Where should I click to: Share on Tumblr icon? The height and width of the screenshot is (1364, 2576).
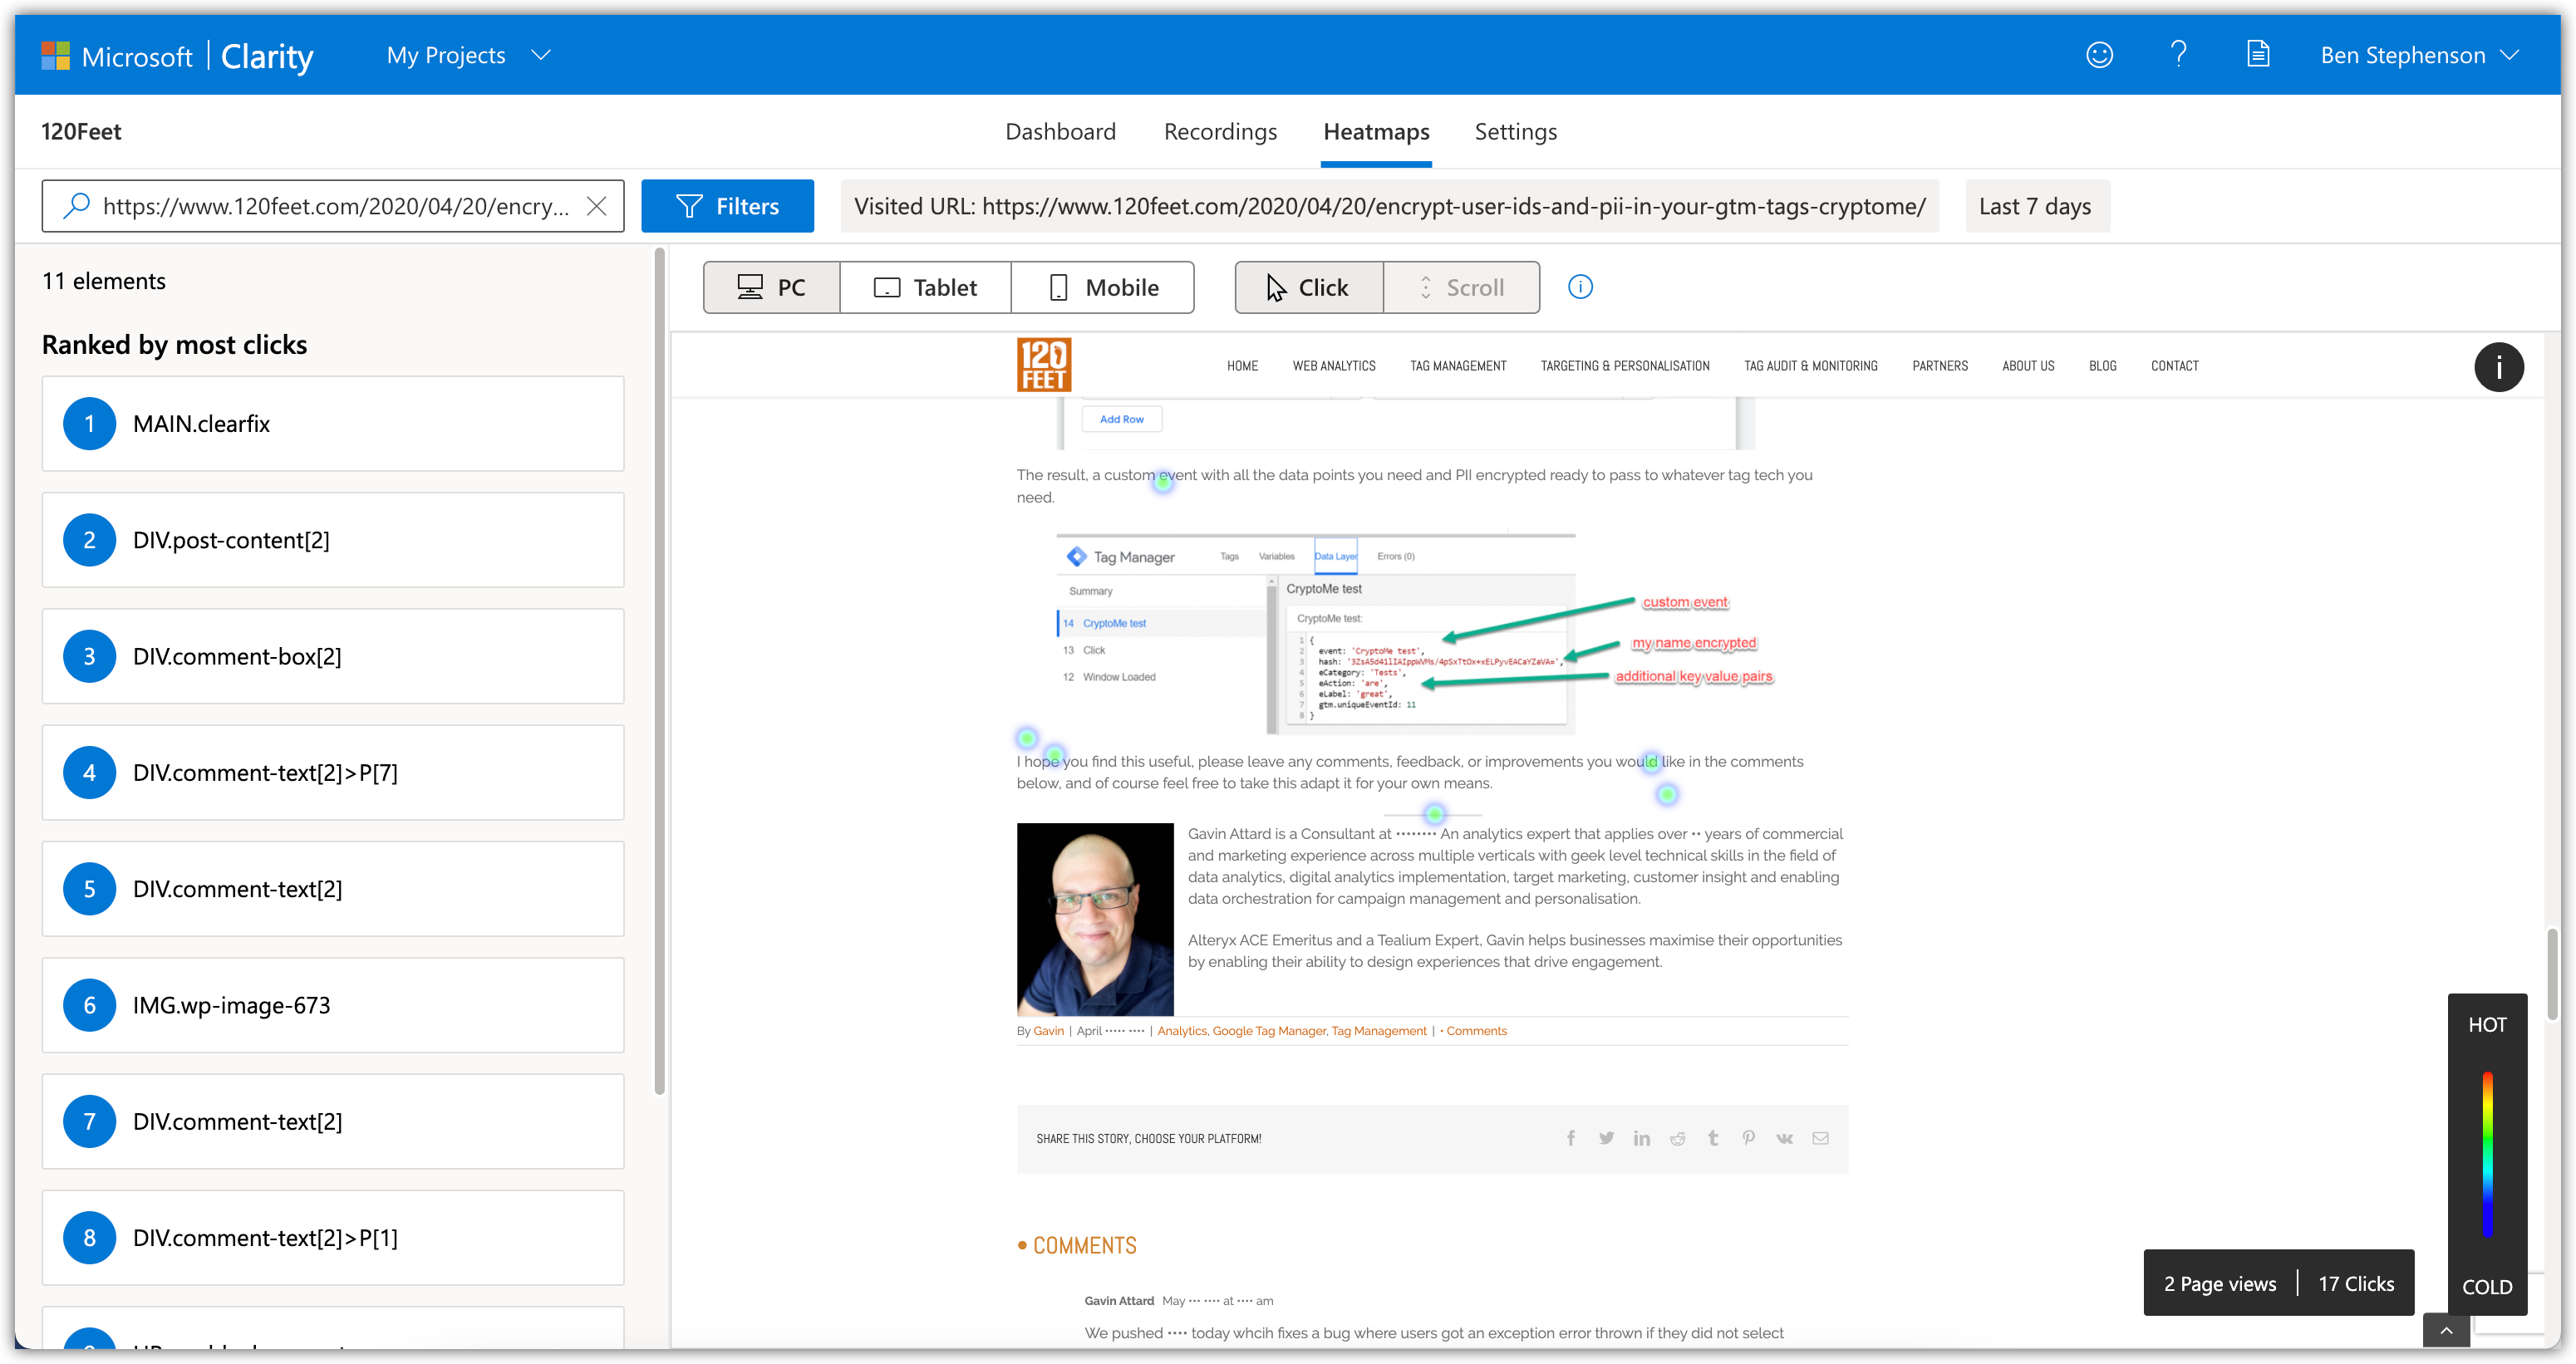[1713, 1138]
